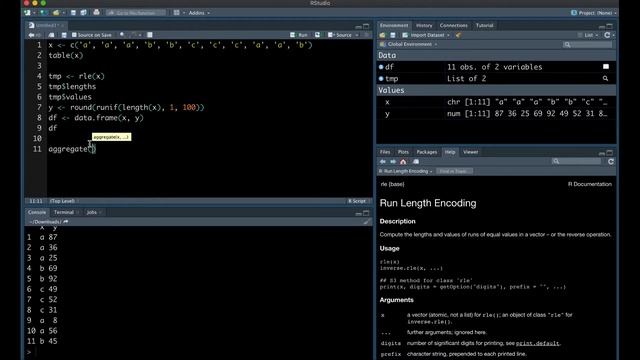Screen dimensions: 640x360
Task: Open the List view mode dropdown
Action: 588,35
